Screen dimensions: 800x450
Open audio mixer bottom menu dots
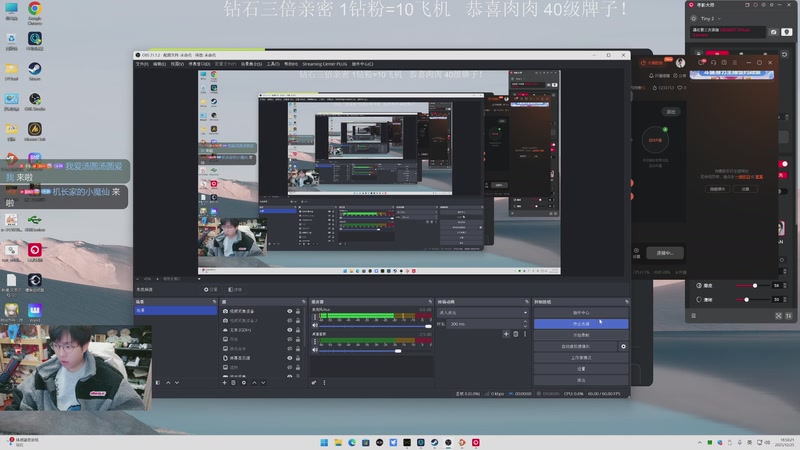point(324,383)
